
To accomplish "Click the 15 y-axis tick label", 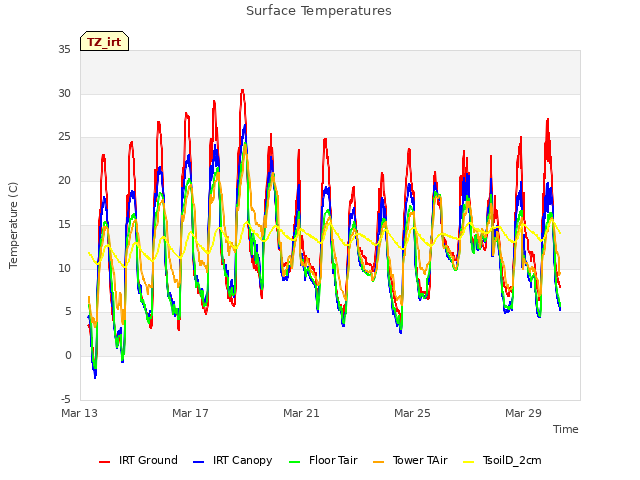I will [x=64, y=224].
